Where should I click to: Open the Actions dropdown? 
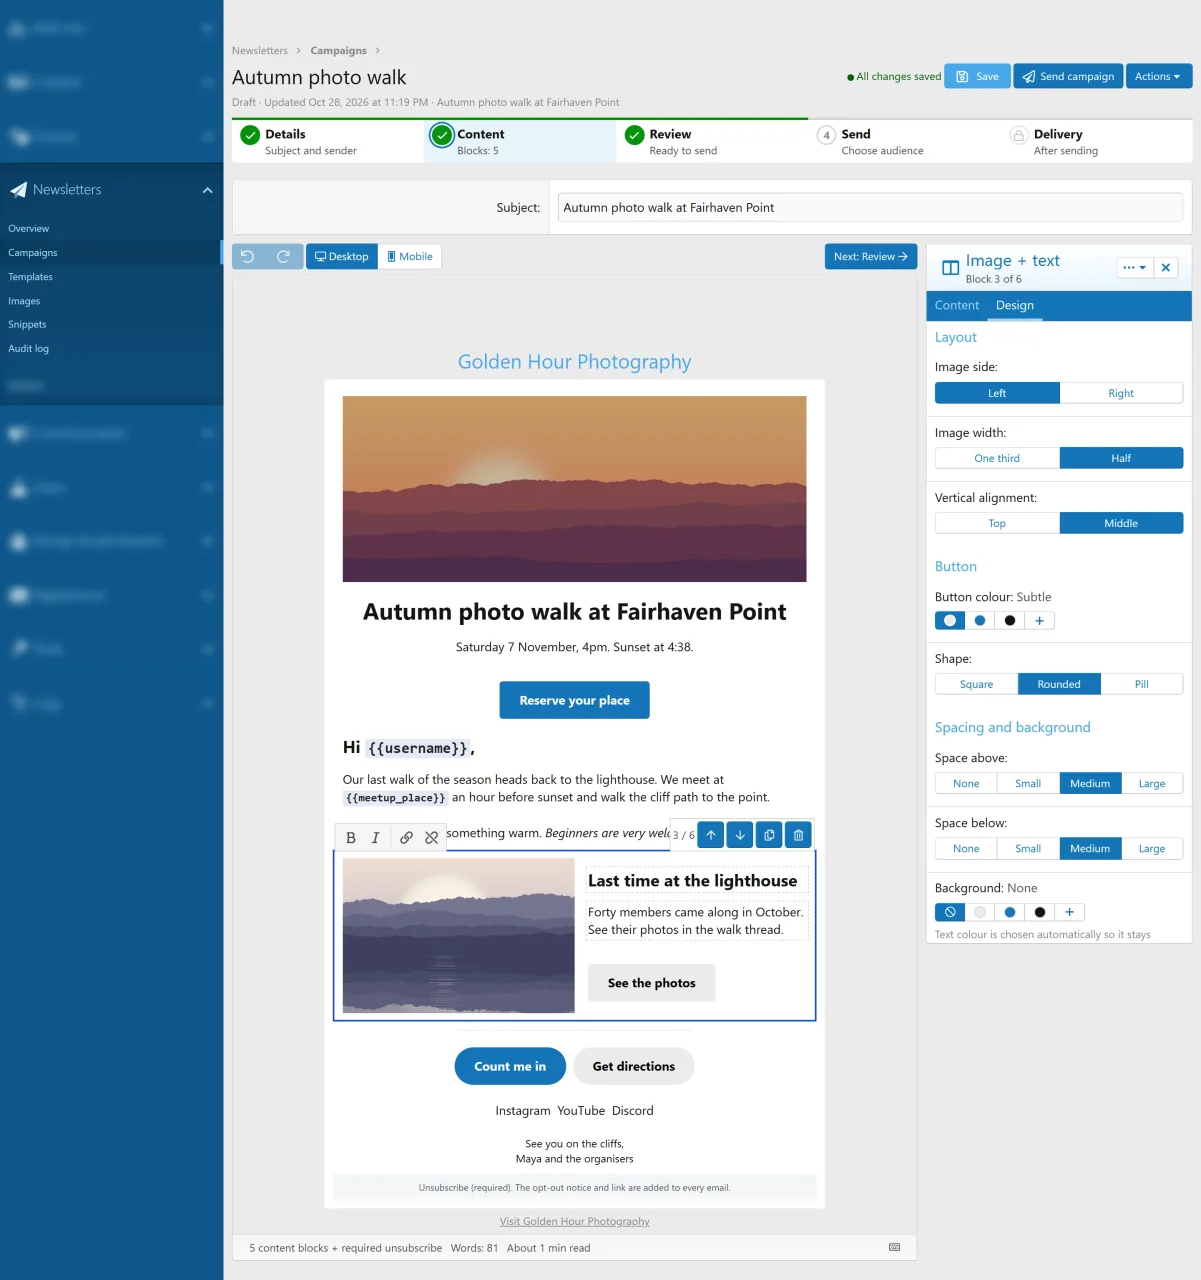tap(1159, 76)
